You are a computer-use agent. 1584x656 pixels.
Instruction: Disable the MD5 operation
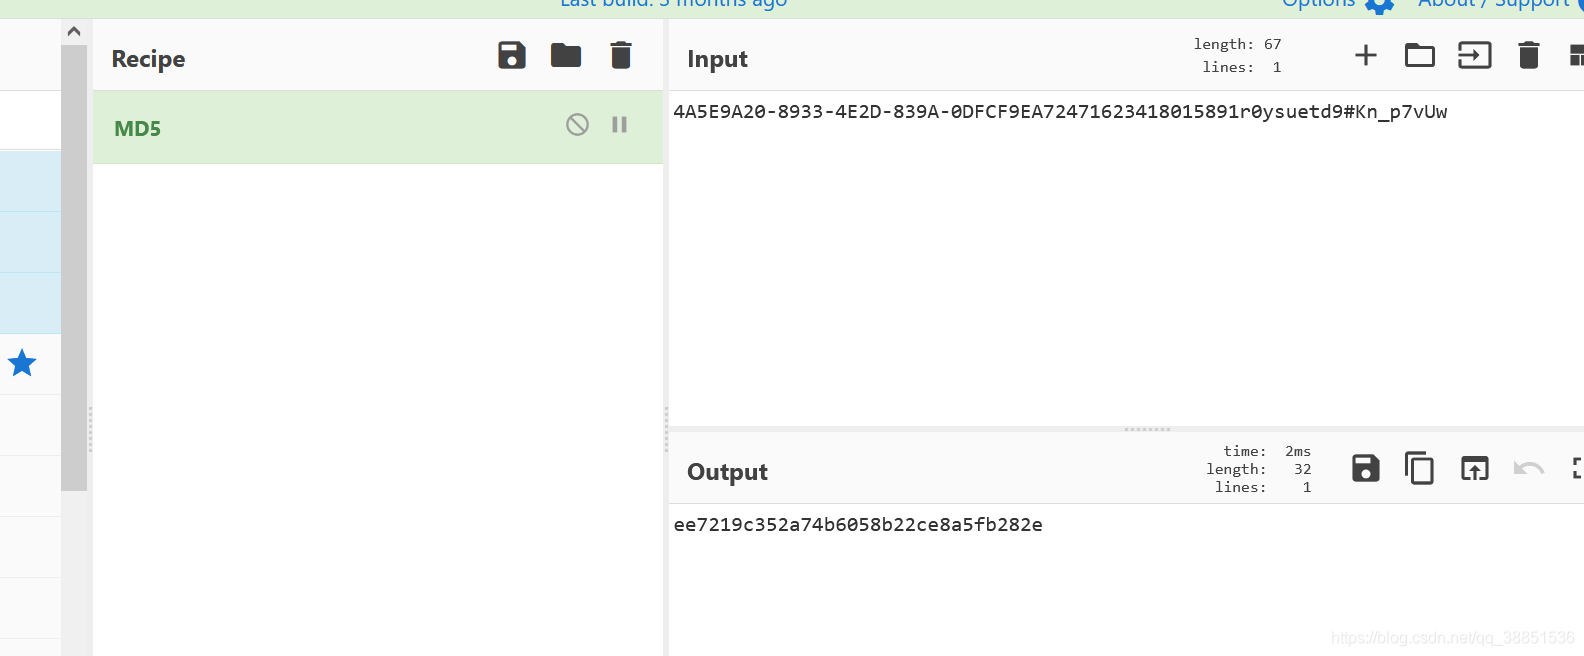[x=577, y=125]
